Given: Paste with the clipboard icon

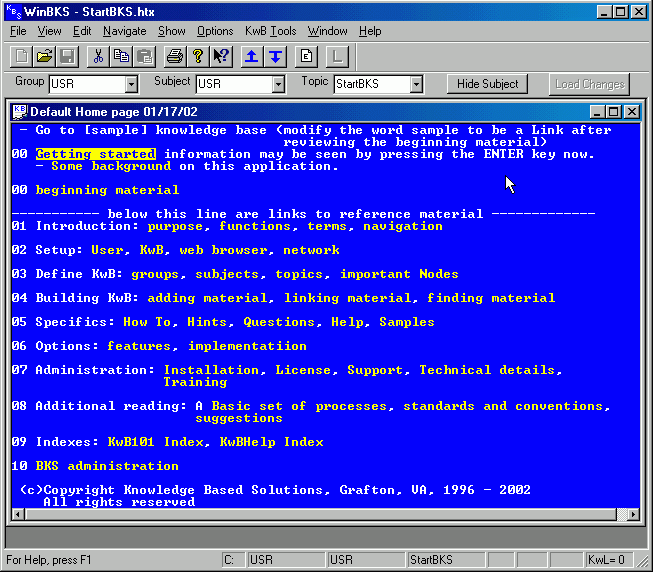Looking at the screenshot, I should [144, 56].
